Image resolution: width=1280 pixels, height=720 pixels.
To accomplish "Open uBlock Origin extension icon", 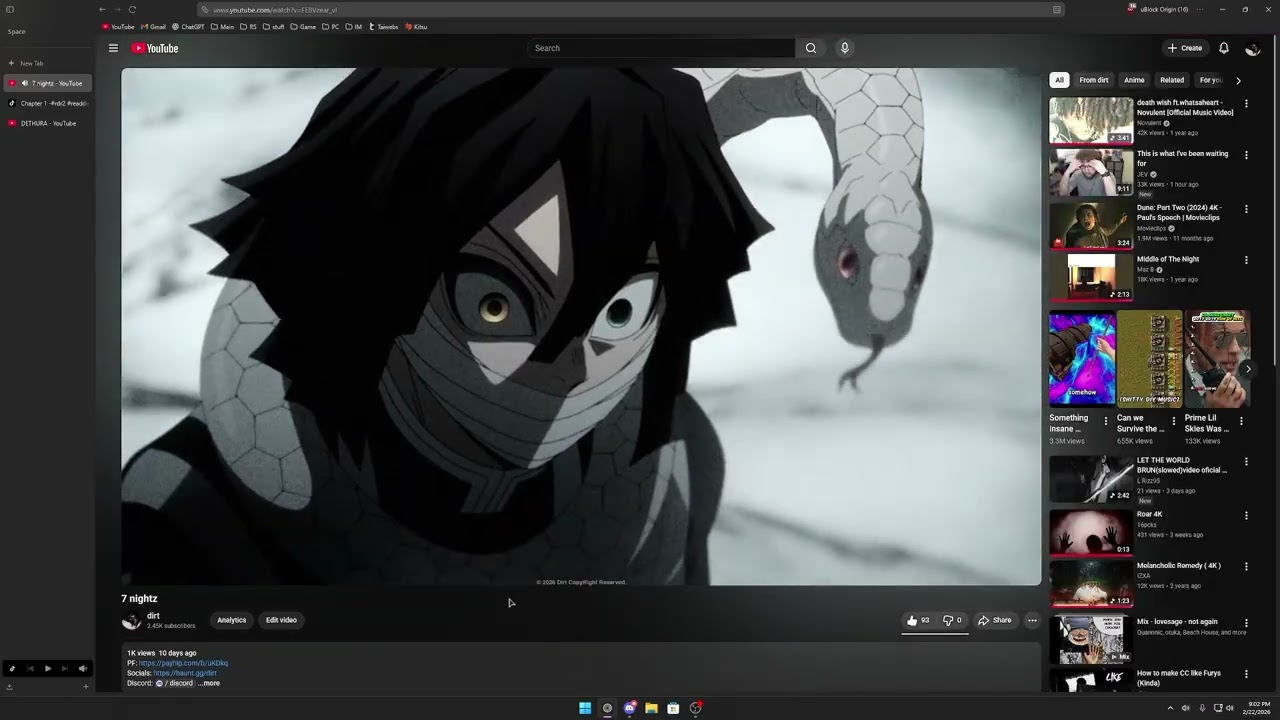I will (1132, 9).
